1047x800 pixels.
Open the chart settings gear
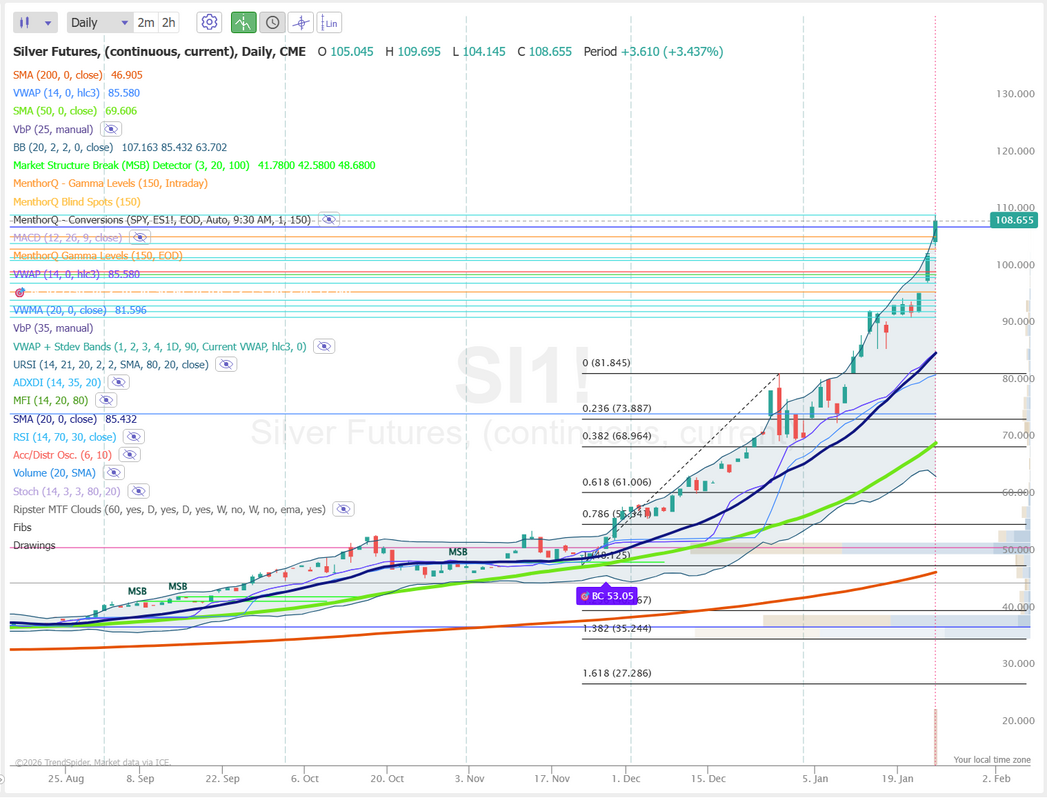point(209,22)
